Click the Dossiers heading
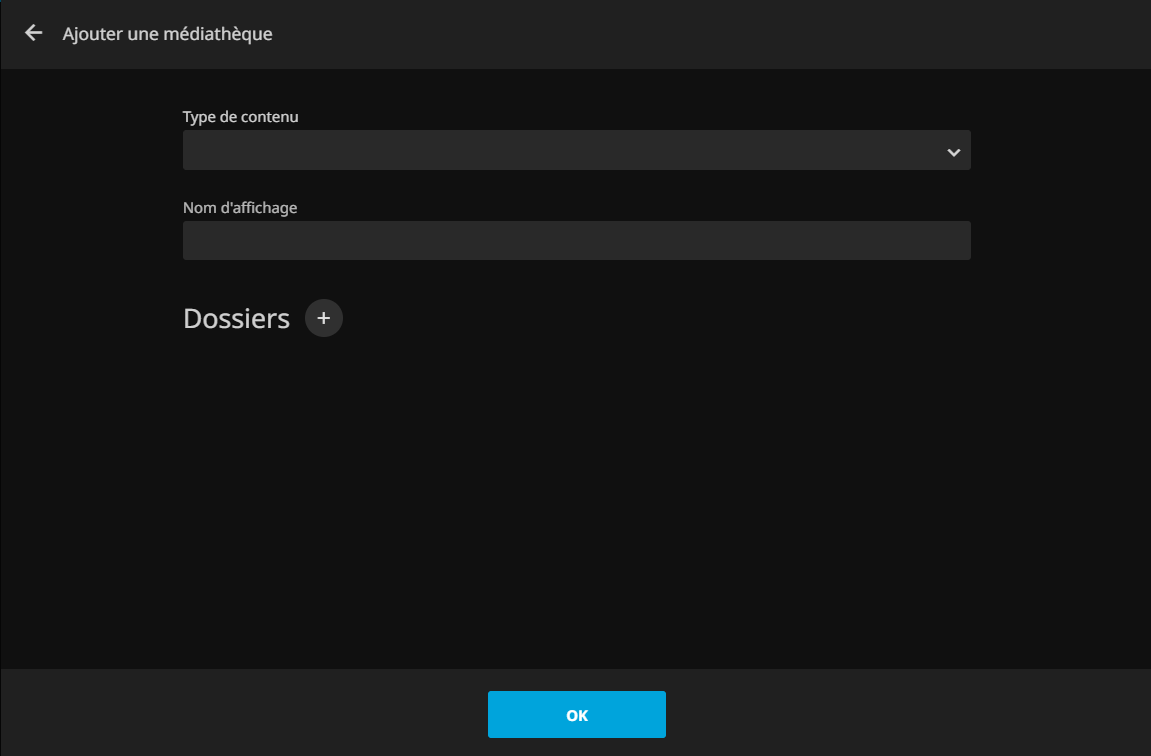 [x=236, y=319]
